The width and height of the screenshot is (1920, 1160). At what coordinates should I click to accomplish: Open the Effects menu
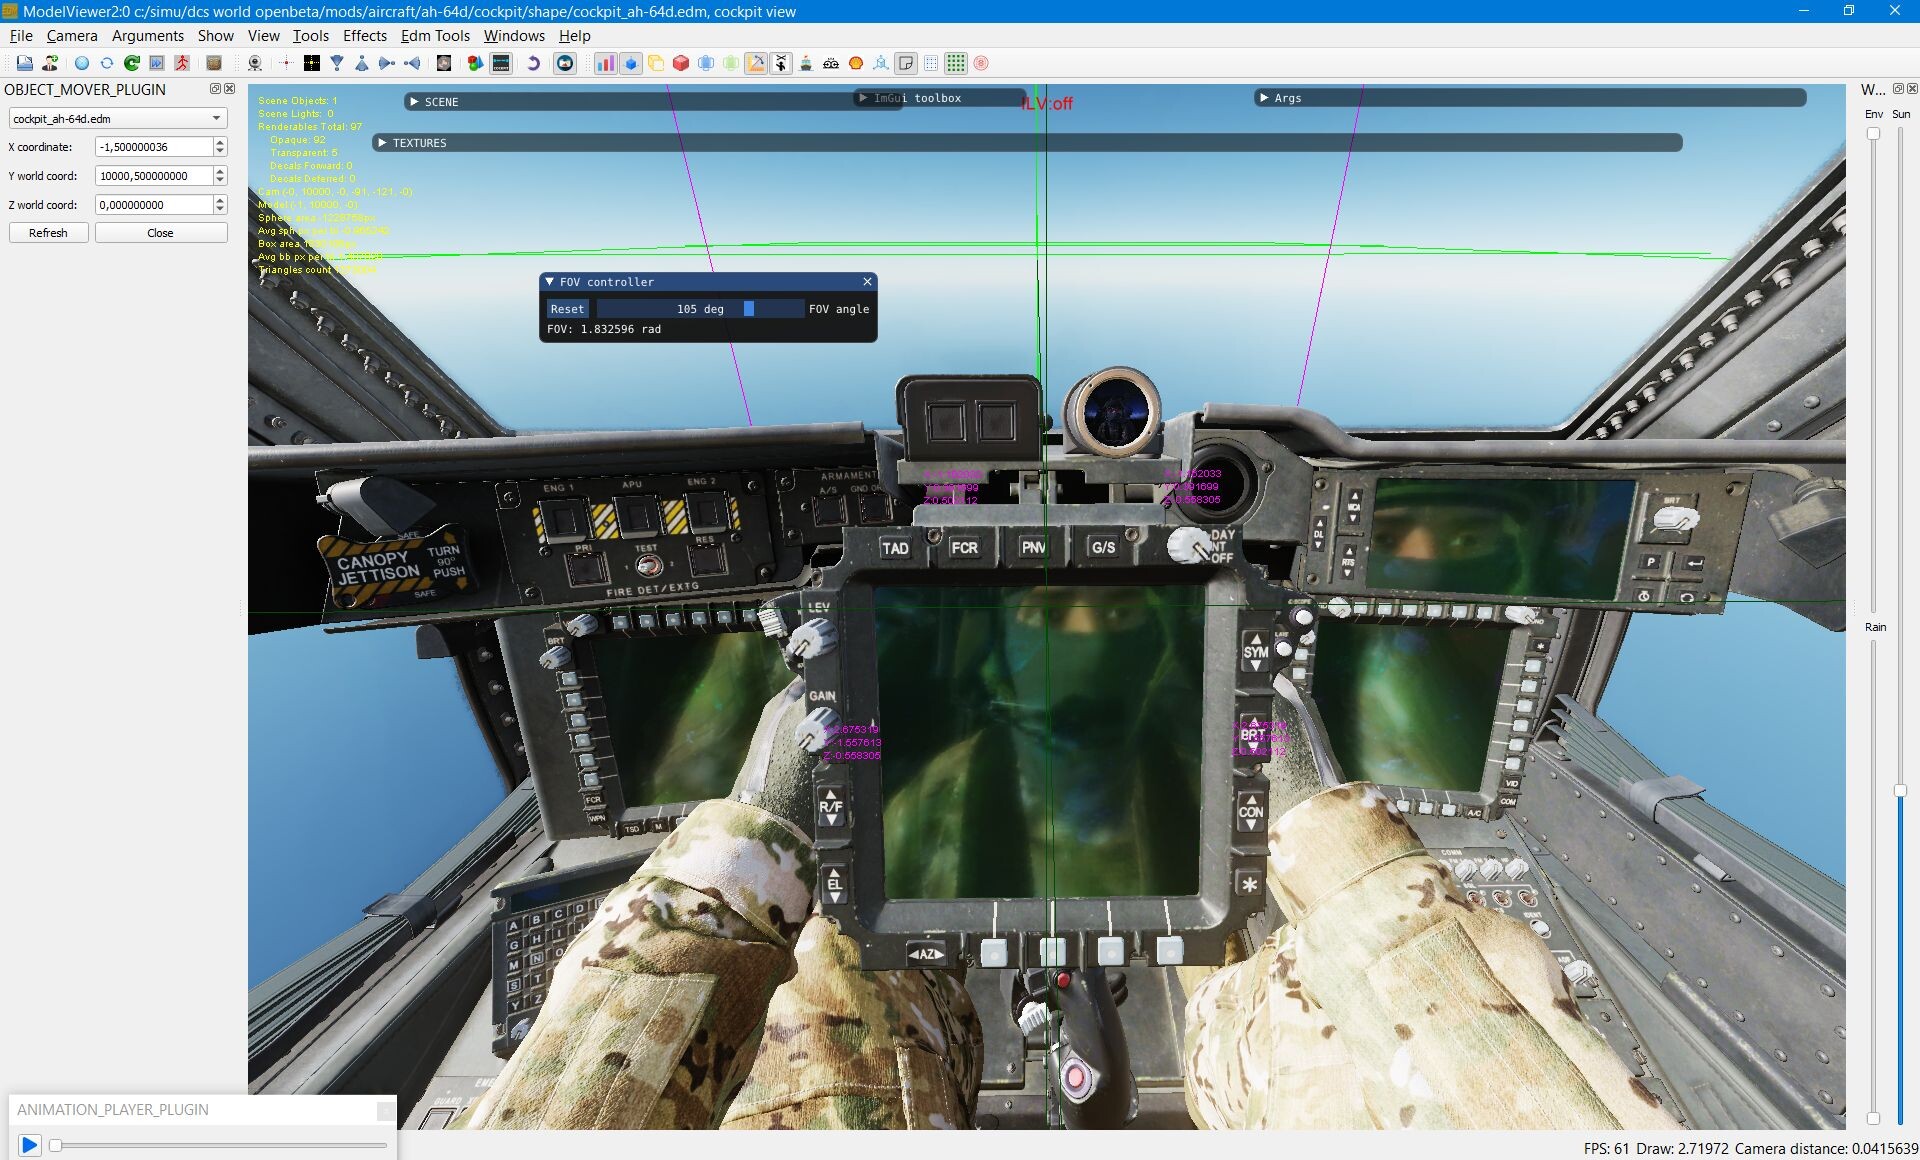pyautogui.click(x=365, y=35)
